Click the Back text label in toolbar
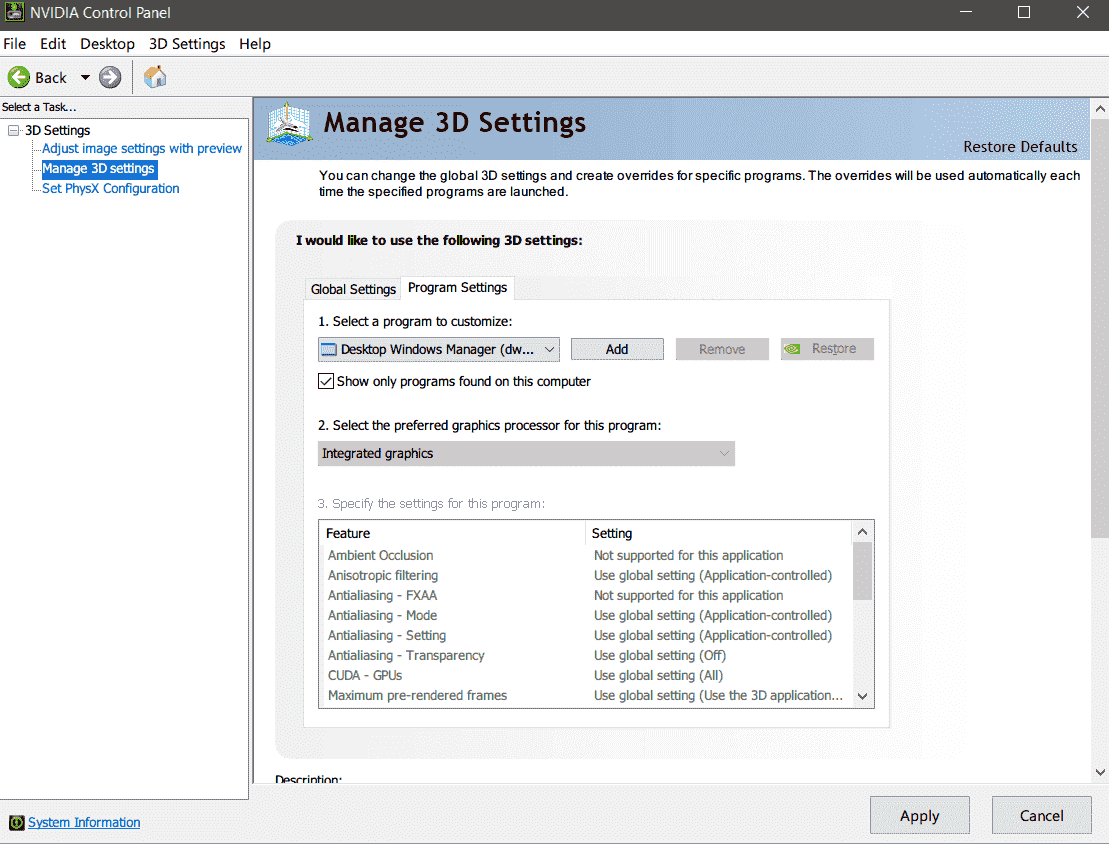The height and width of the screenshot is (845, 1109). coord(51,78)
